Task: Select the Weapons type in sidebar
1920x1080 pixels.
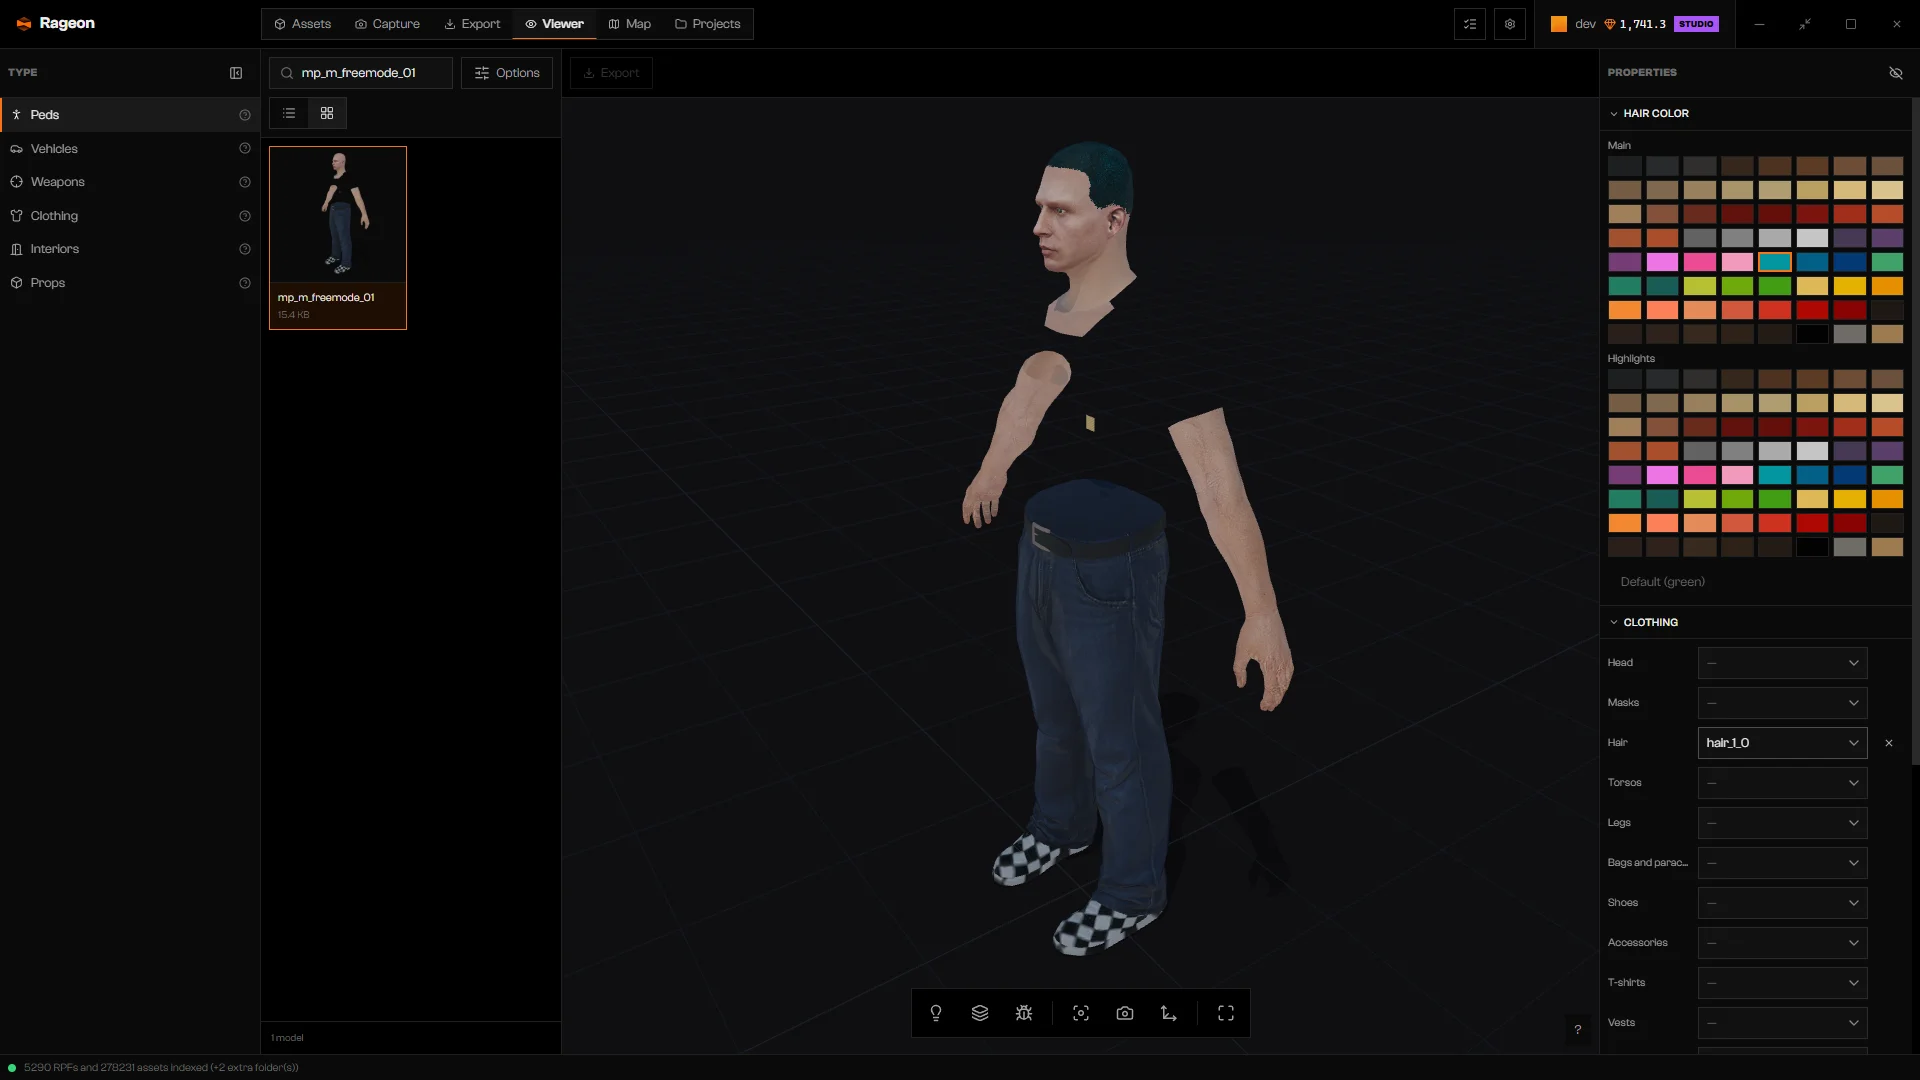Action: (130, 182)
